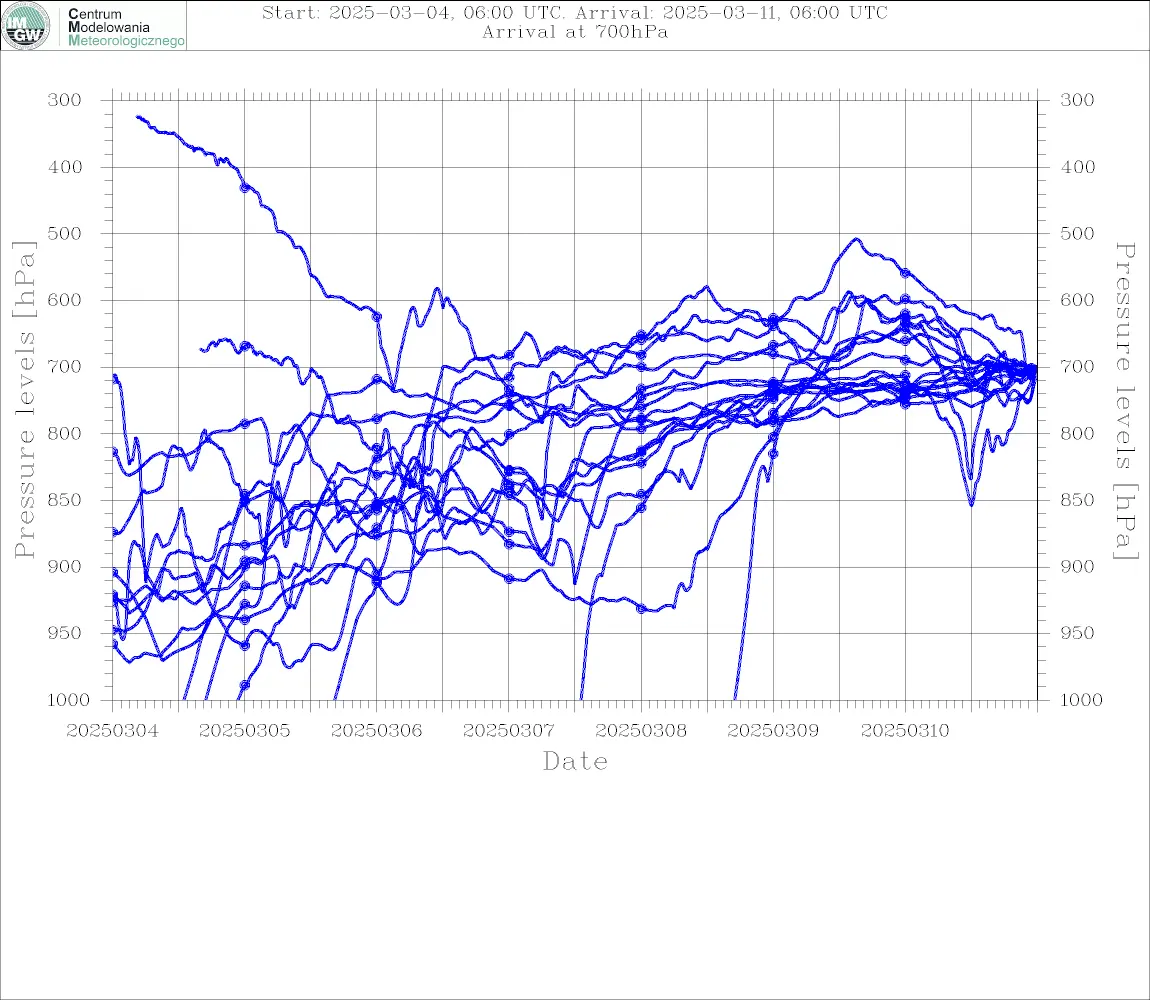Click right axis value '600'
Screen dimensions: 1150x1000
1077,300
